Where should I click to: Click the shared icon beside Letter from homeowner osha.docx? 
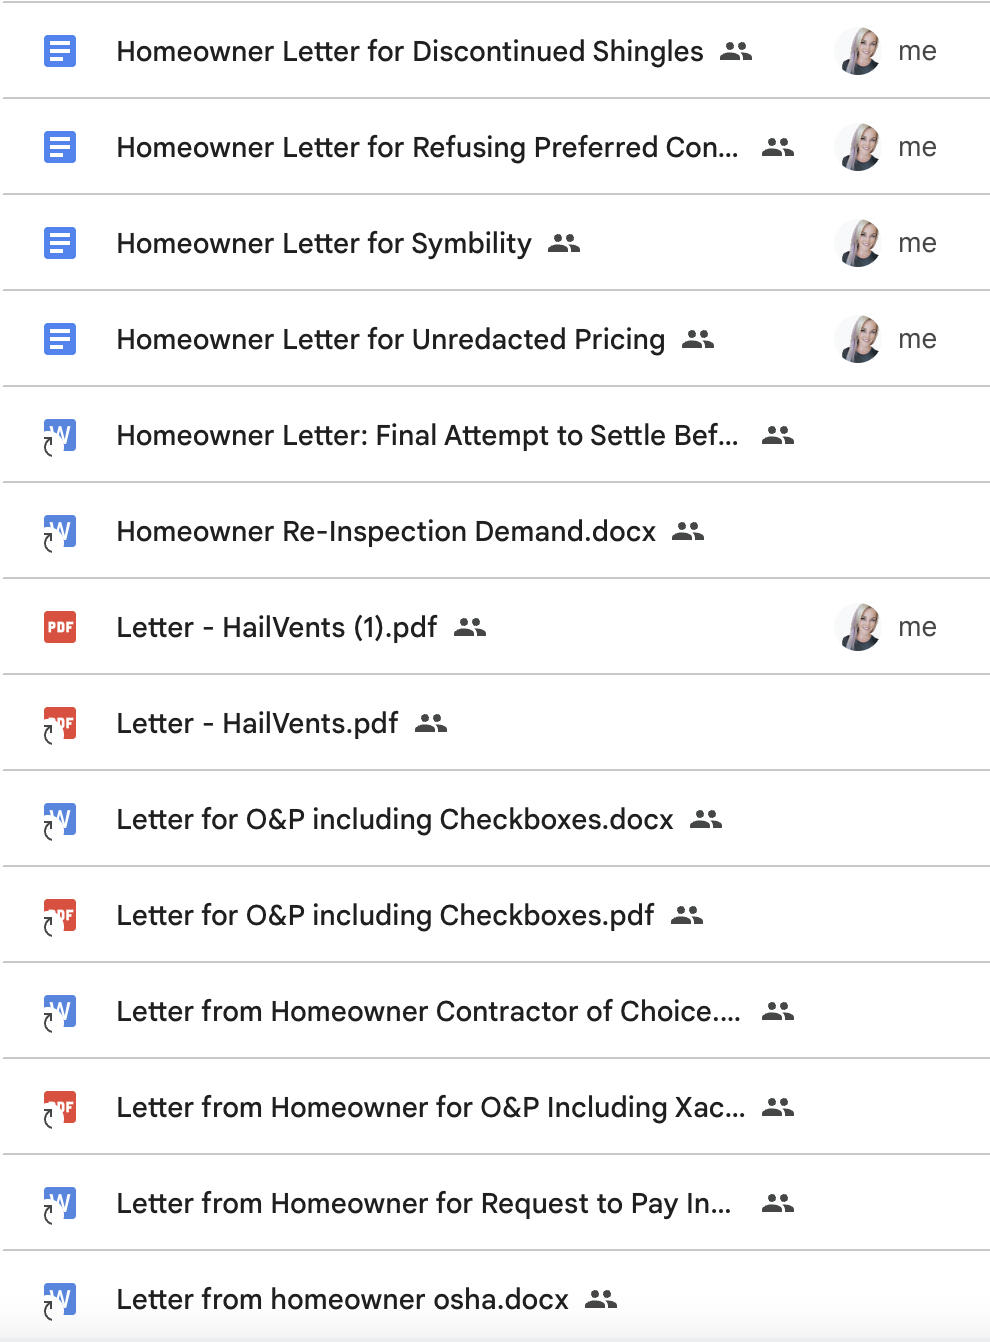(601, 1299)
